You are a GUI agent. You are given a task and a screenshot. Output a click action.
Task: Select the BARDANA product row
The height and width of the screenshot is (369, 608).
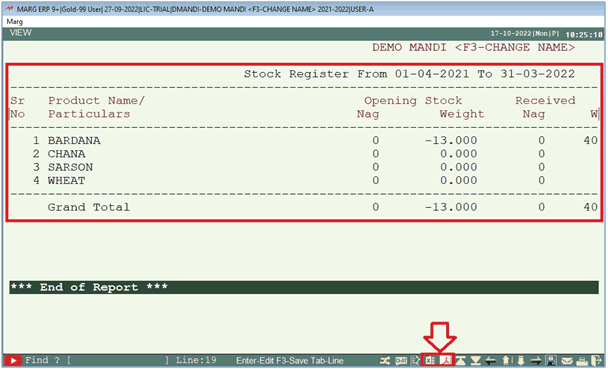click(x=304, y=140)
